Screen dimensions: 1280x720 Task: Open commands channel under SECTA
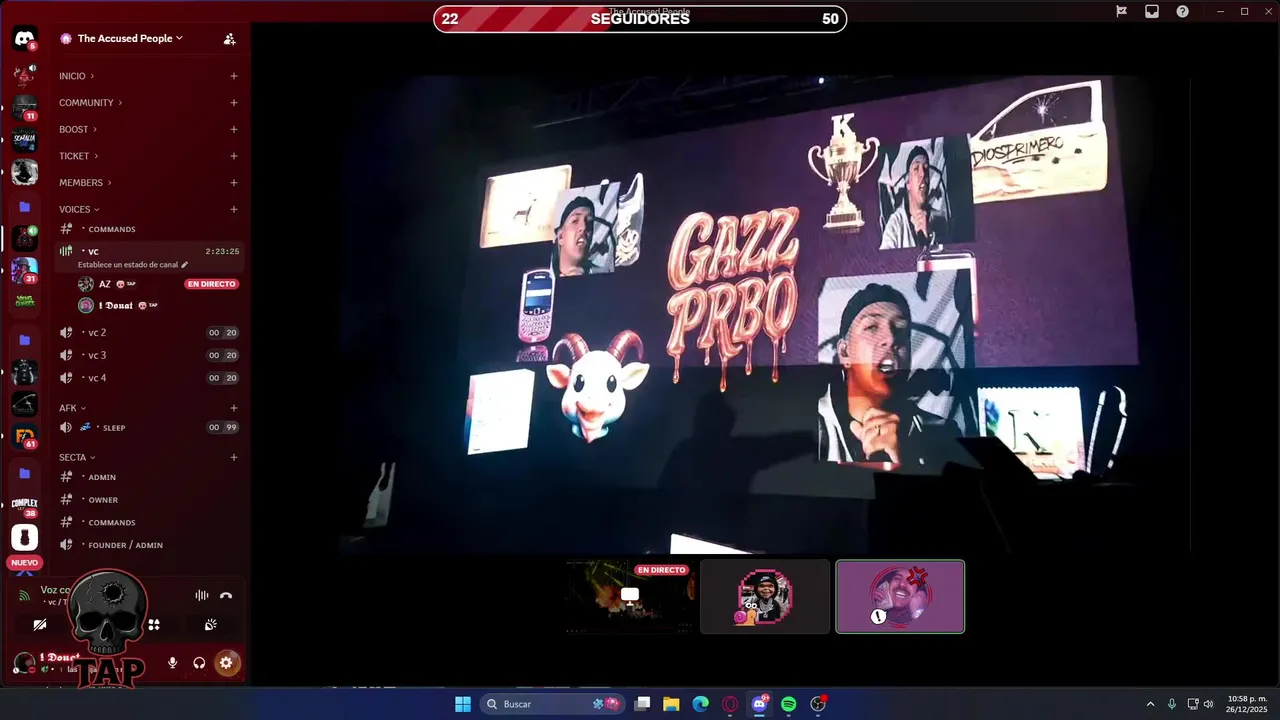[x=149, y=522]
